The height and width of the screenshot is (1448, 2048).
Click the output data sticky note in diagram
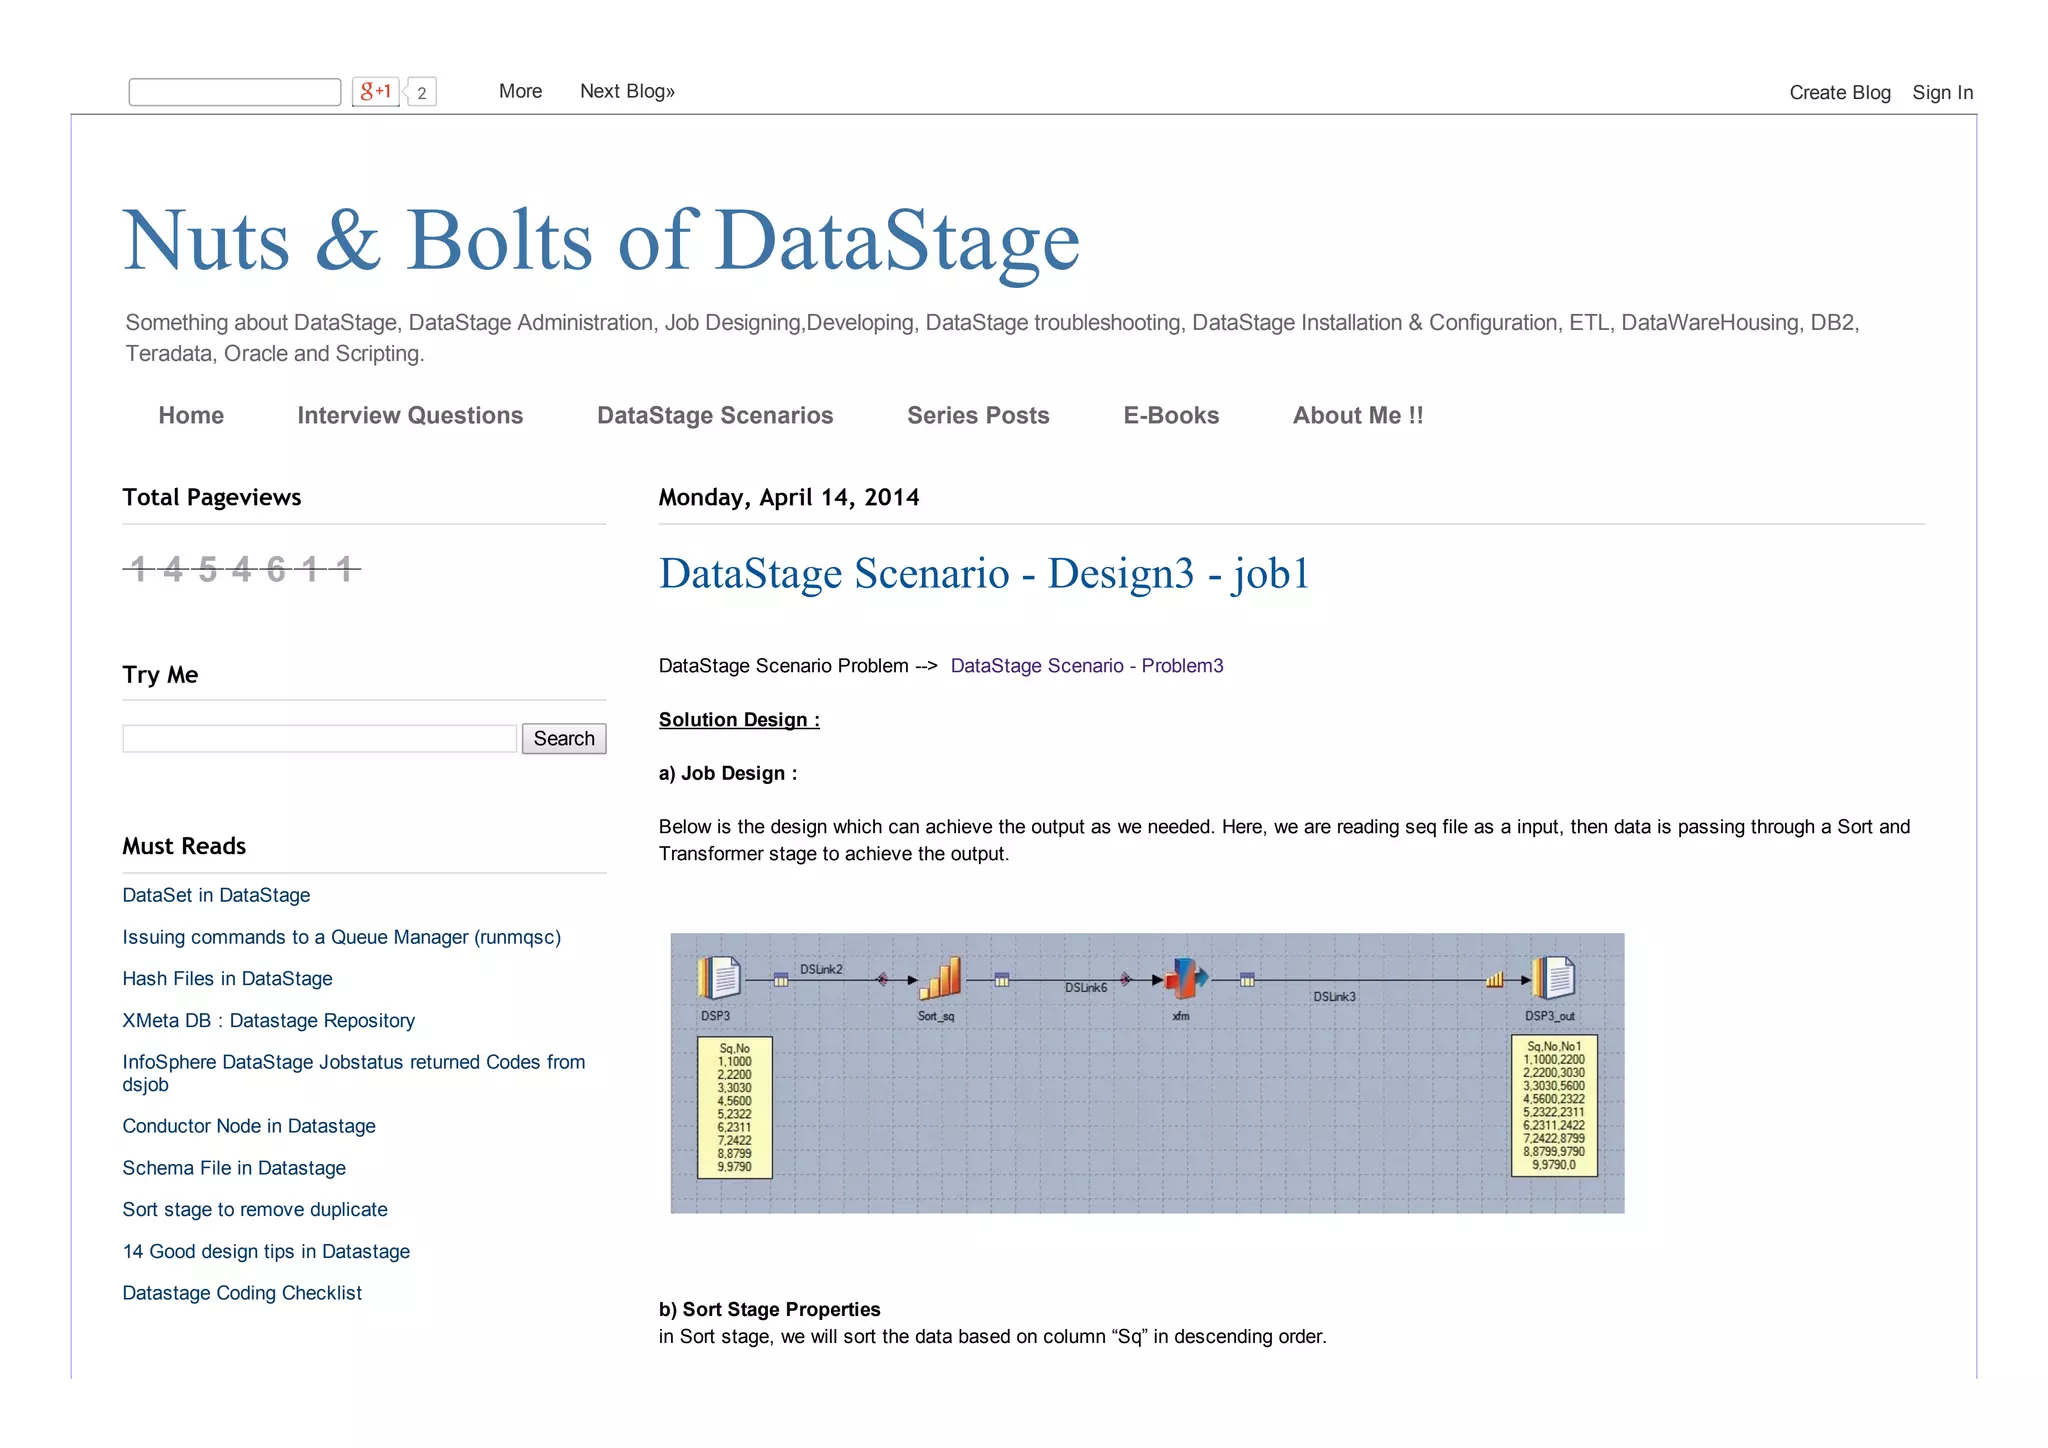pyautogui.click(x=1553, y=1105)
